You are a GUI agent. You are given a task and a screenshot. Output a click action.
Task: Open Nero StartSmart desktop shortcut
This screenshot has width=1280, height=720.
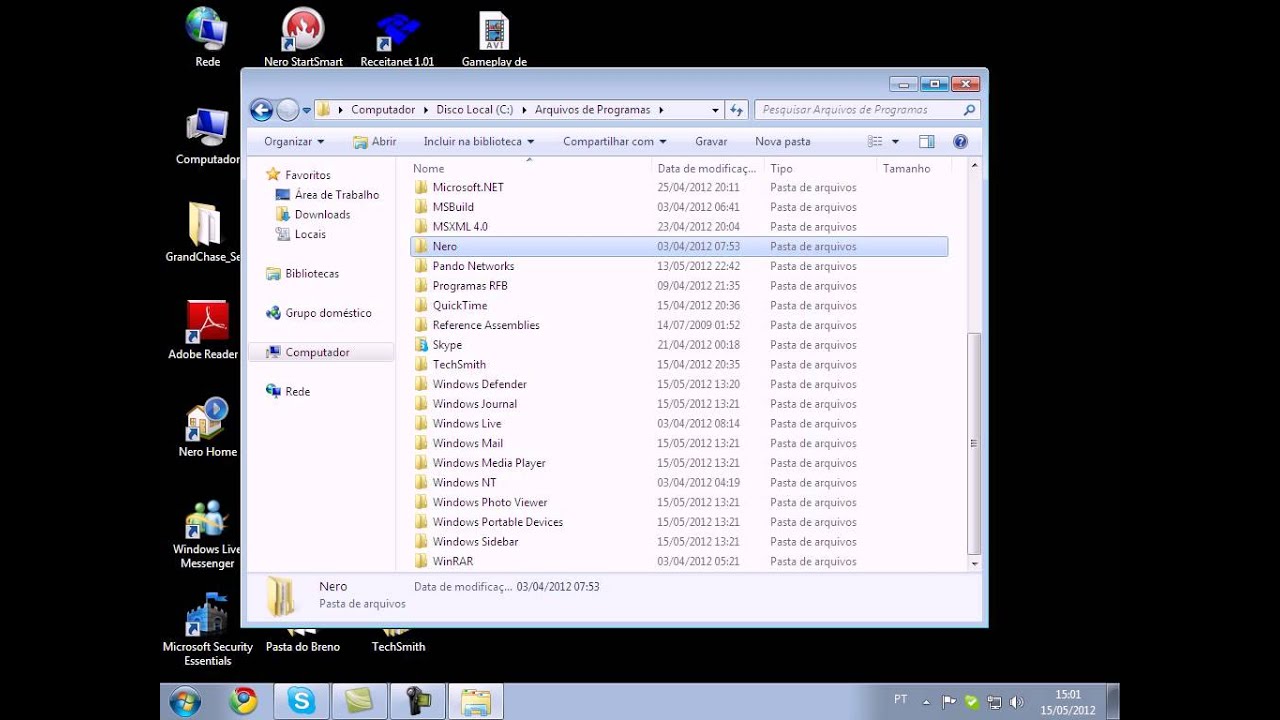(303, 37)
